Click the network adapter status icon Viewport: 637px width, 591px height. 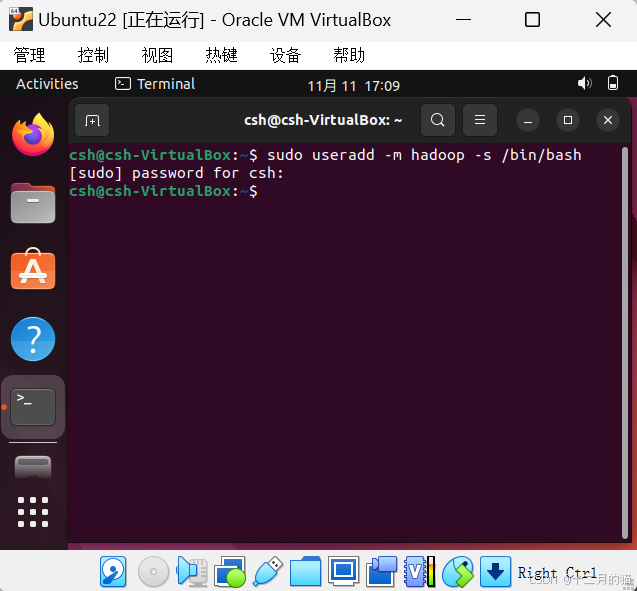(x=230, y=572)
